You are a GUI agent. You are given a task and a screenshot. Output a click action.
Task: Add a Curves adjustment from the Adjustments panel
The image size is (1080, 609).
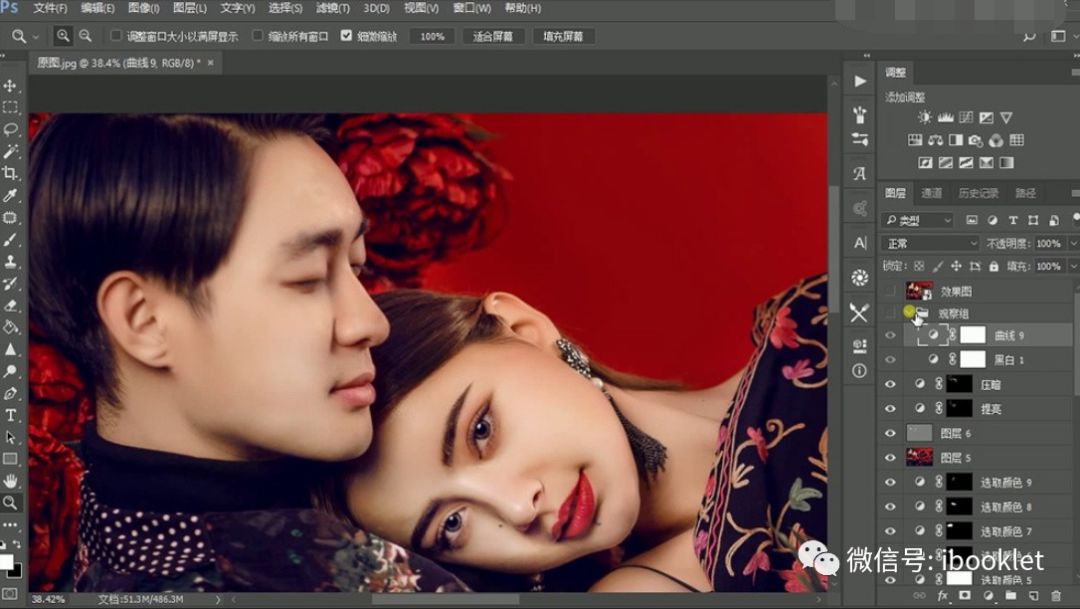coord(967,116)
